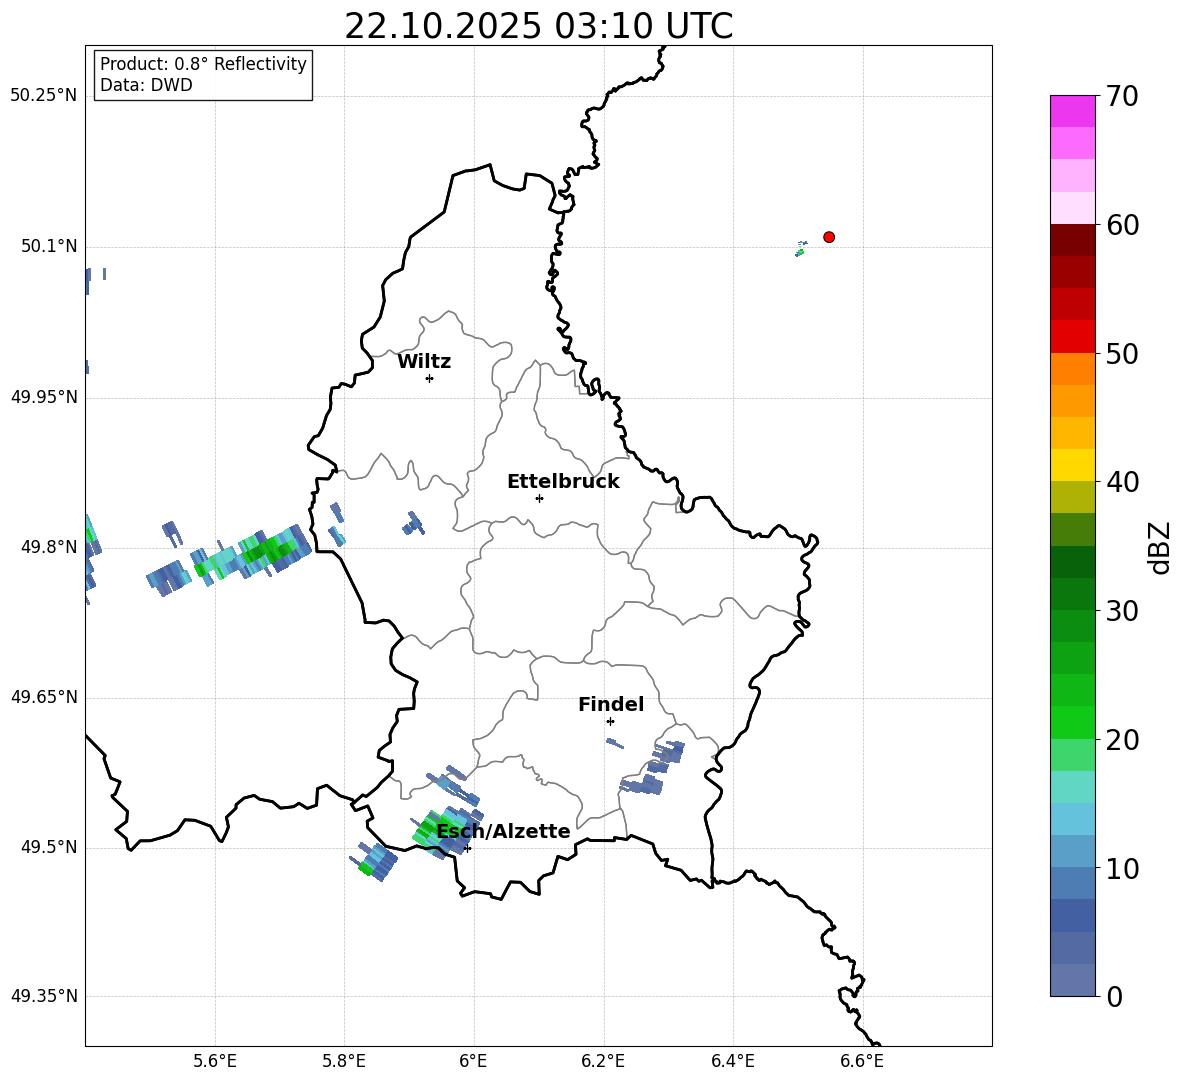Click the 5.8°E longitude label
This screenshot has height=1081, width=1184.
[x=344, y=1061]
